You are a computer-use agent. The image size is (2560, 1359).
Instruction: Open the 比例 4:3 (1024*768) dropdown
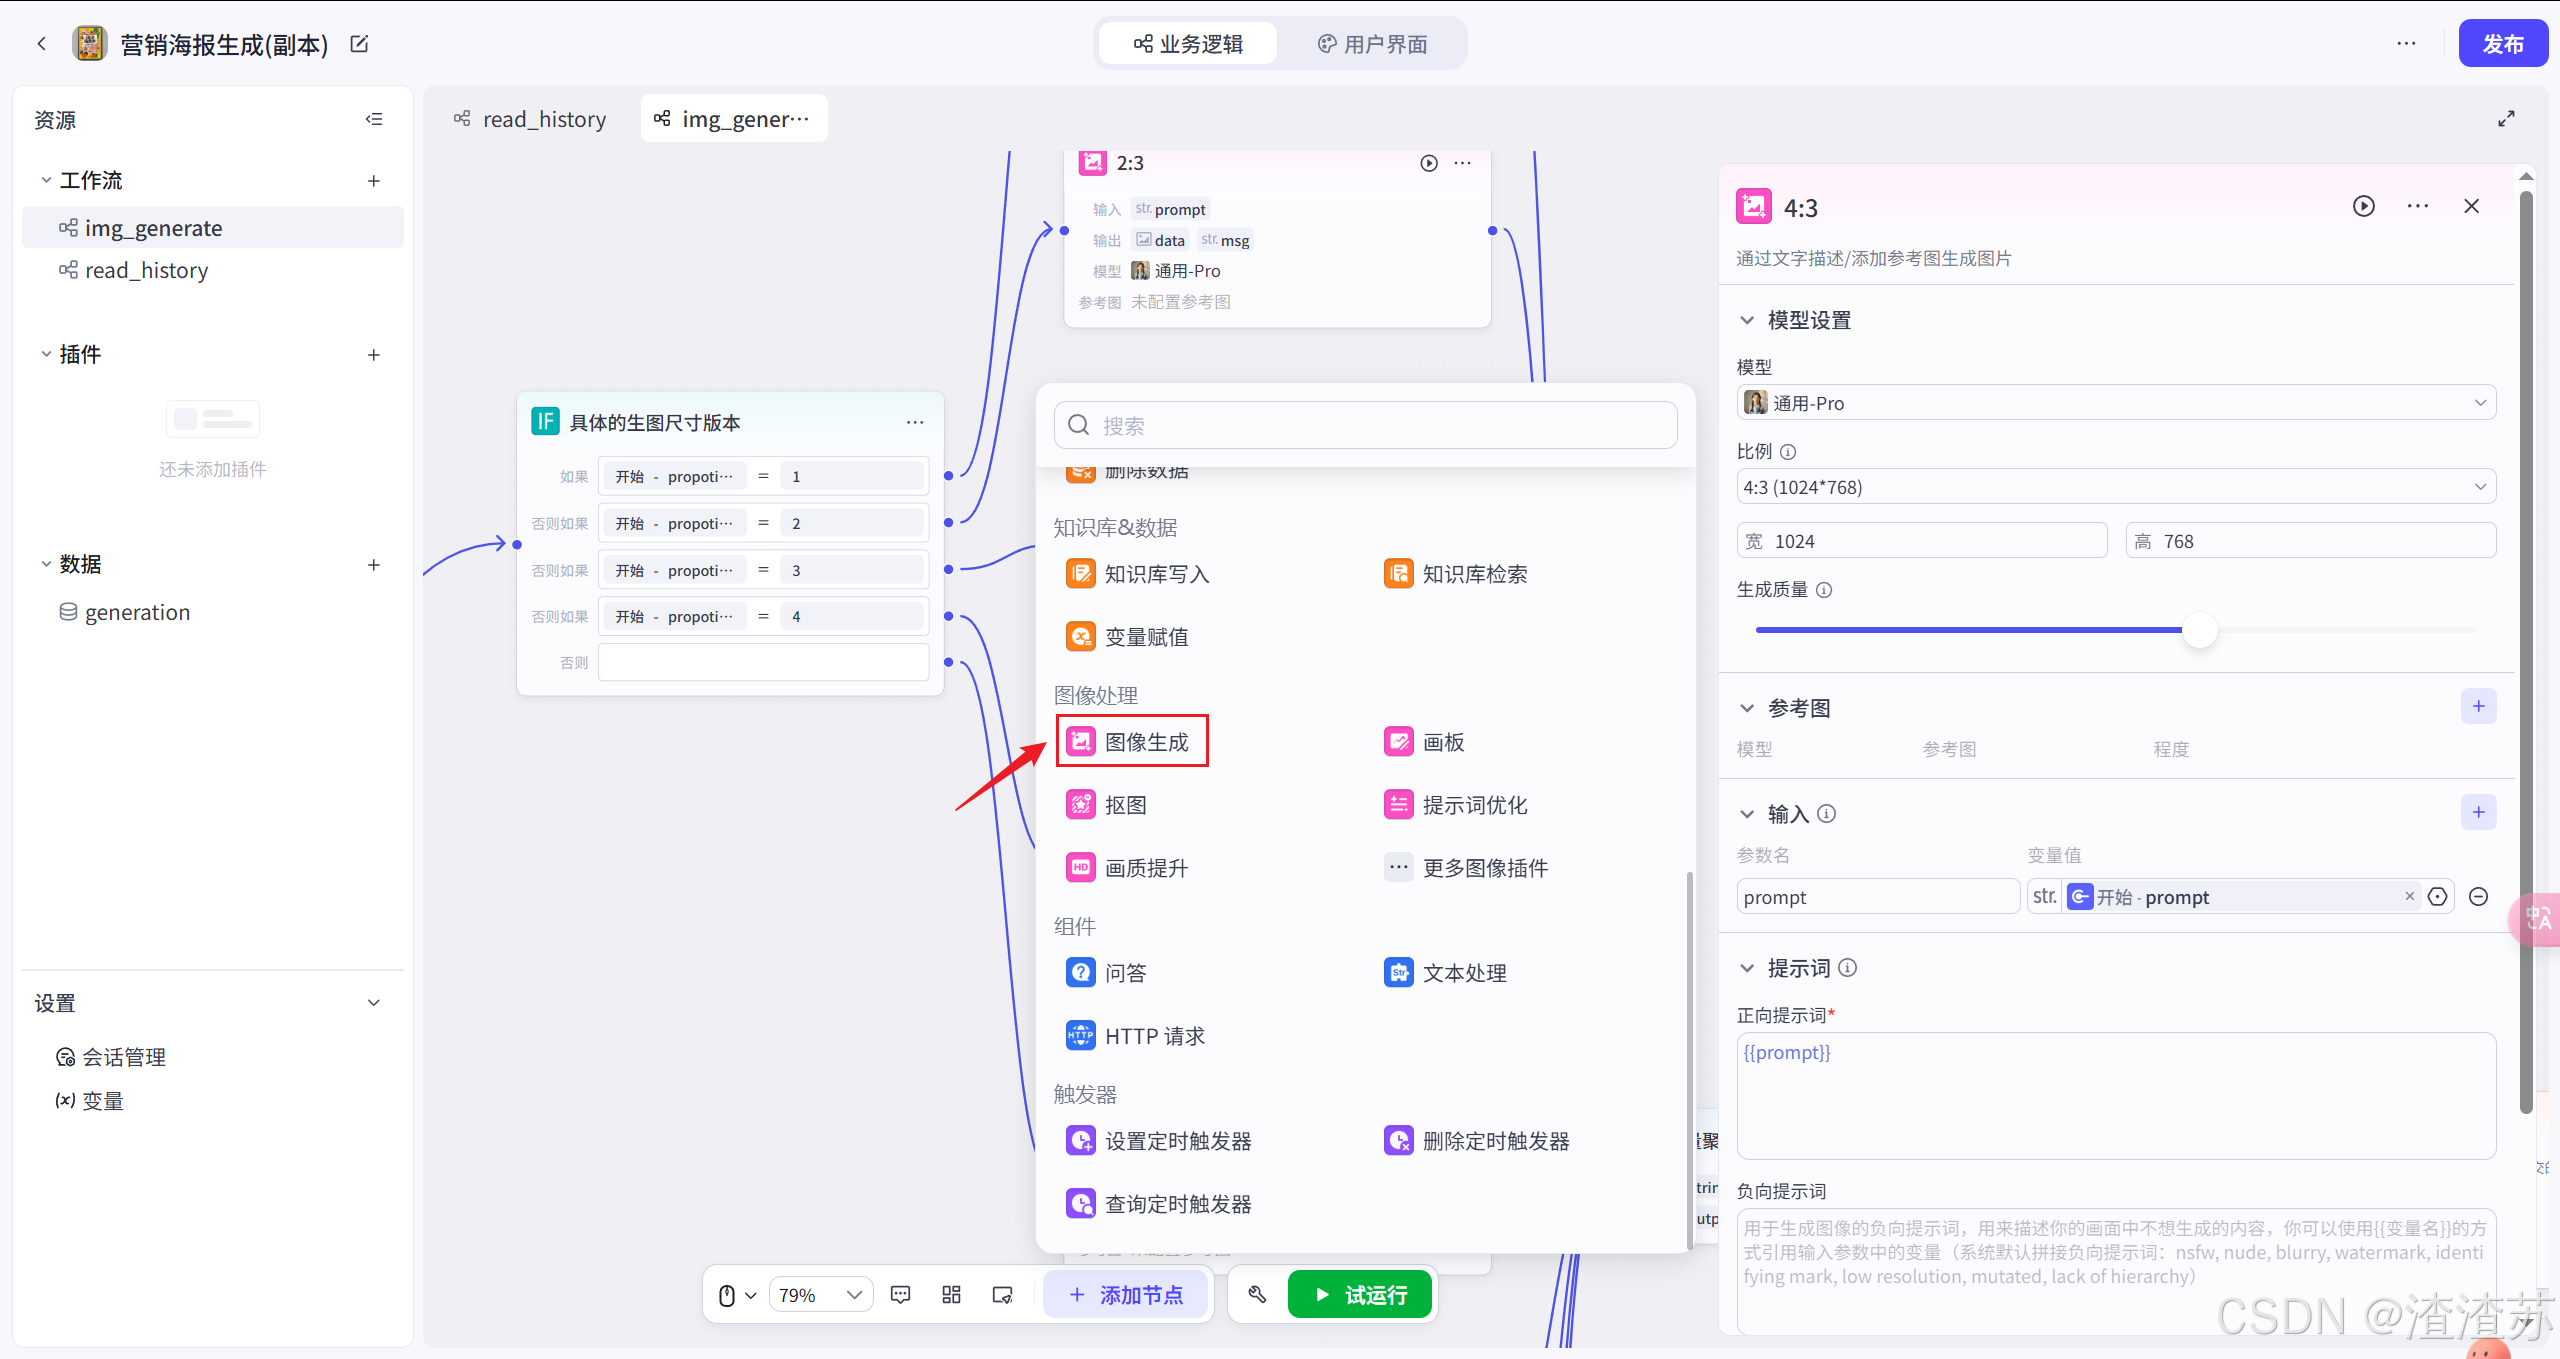tap(2115, 487)
